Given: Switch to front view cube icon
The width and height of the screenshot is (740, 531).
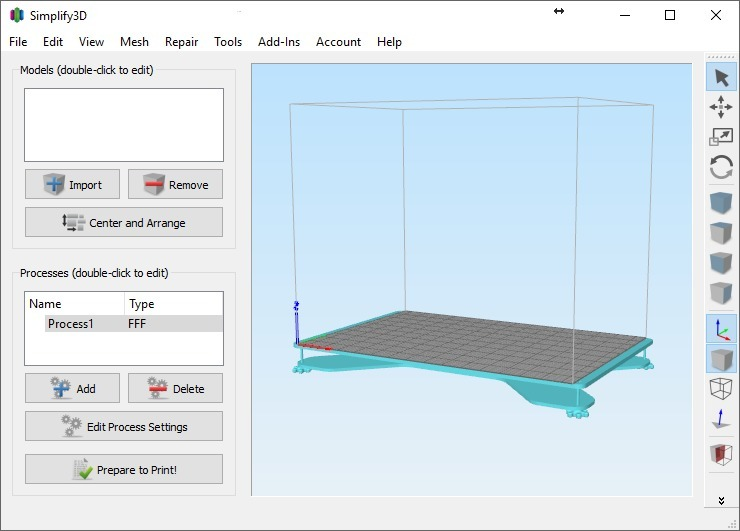Looking at the screenshot, I should coord(721,262).
